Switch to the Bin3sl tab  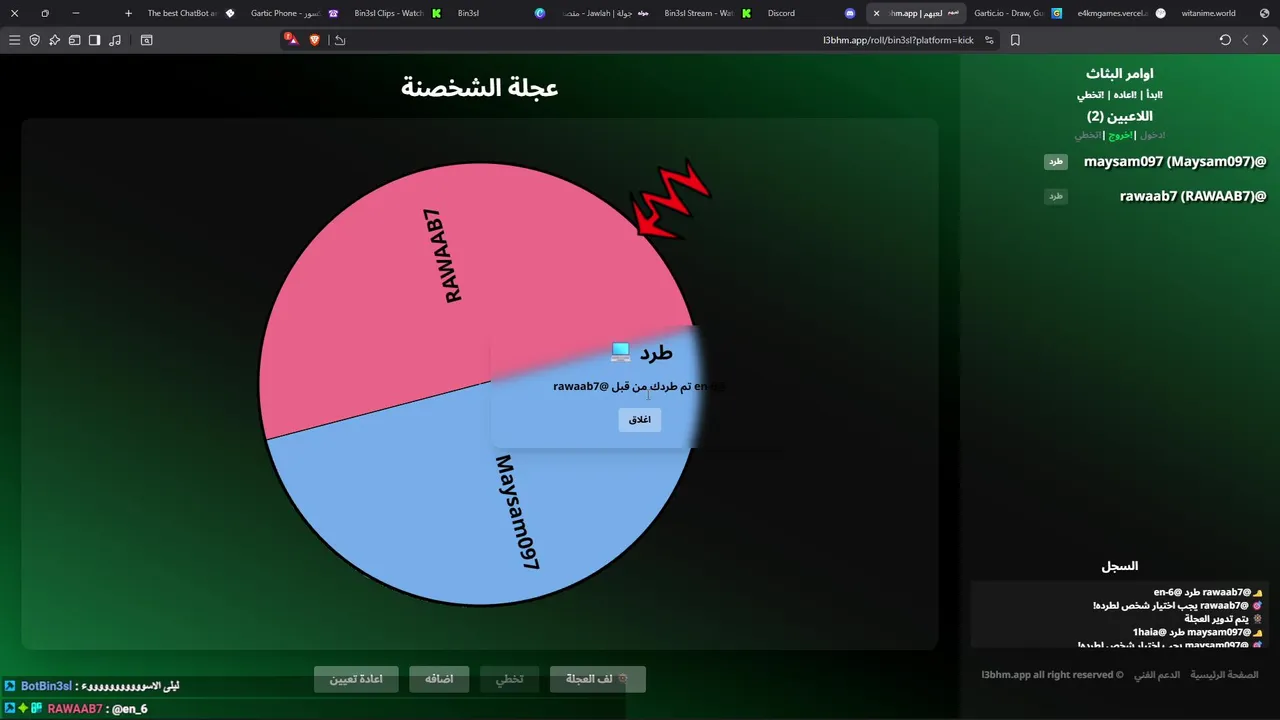(x=500, y=13)
